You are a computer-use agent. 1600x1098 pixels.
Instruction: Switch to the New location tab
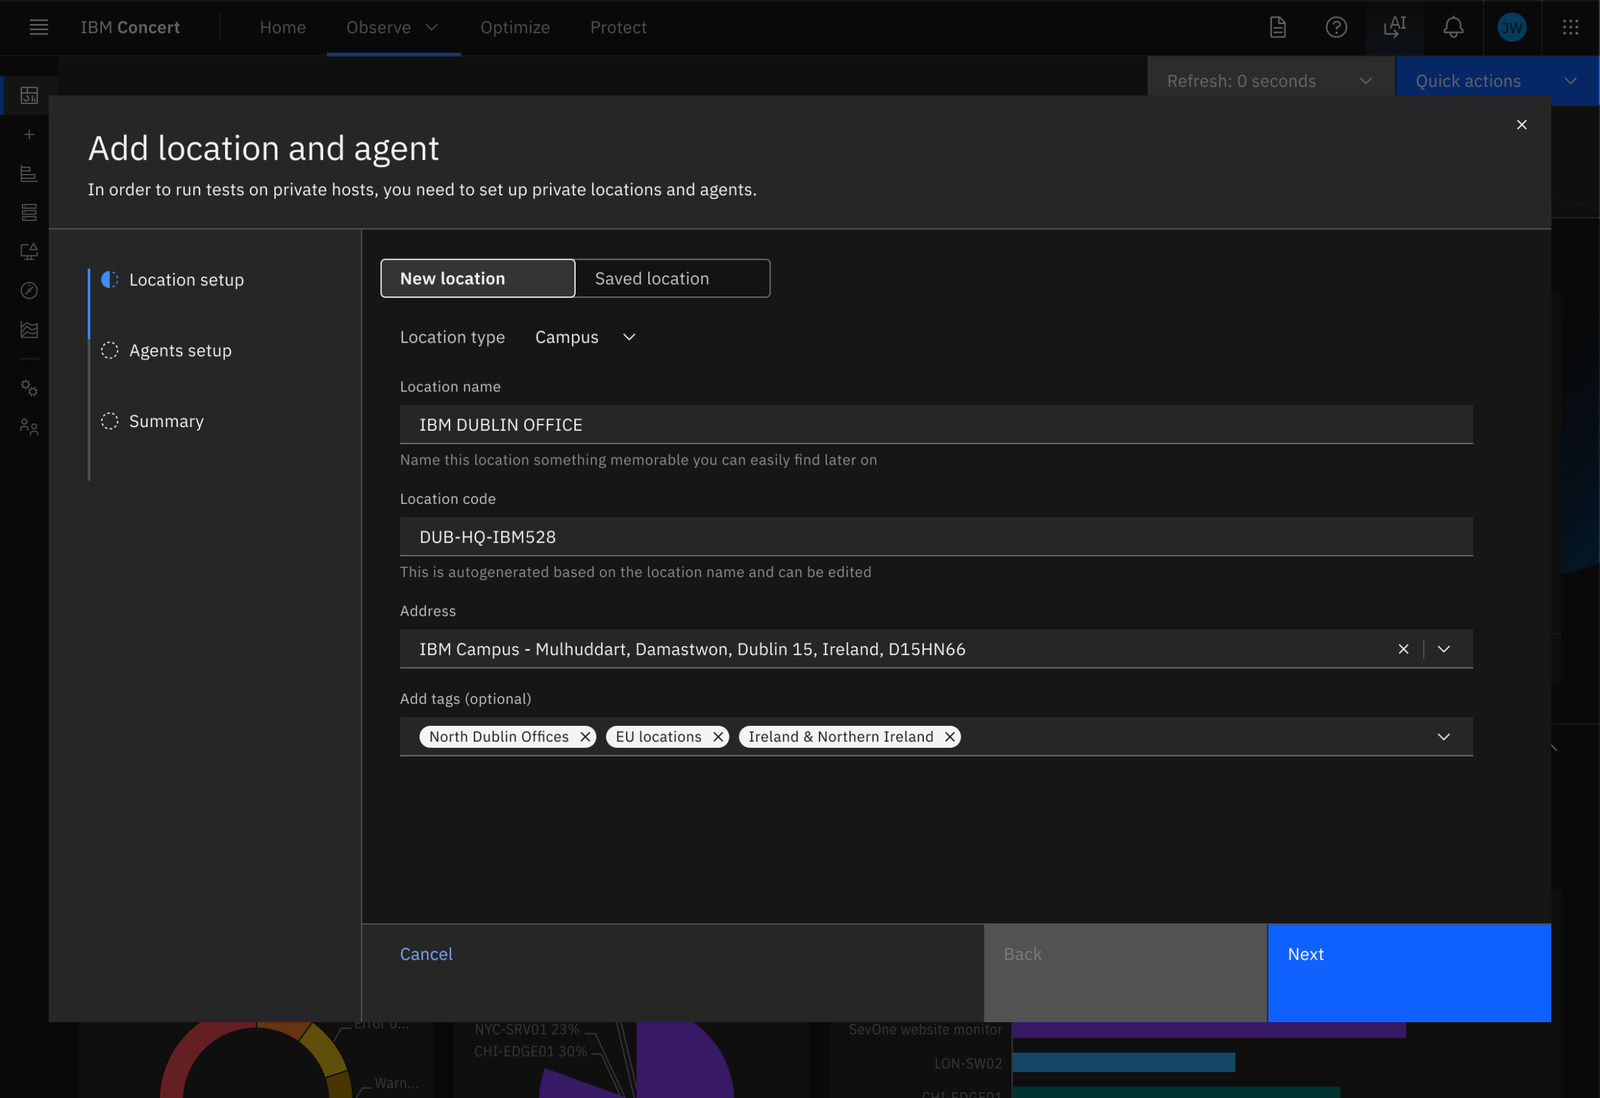click(478, 278)
